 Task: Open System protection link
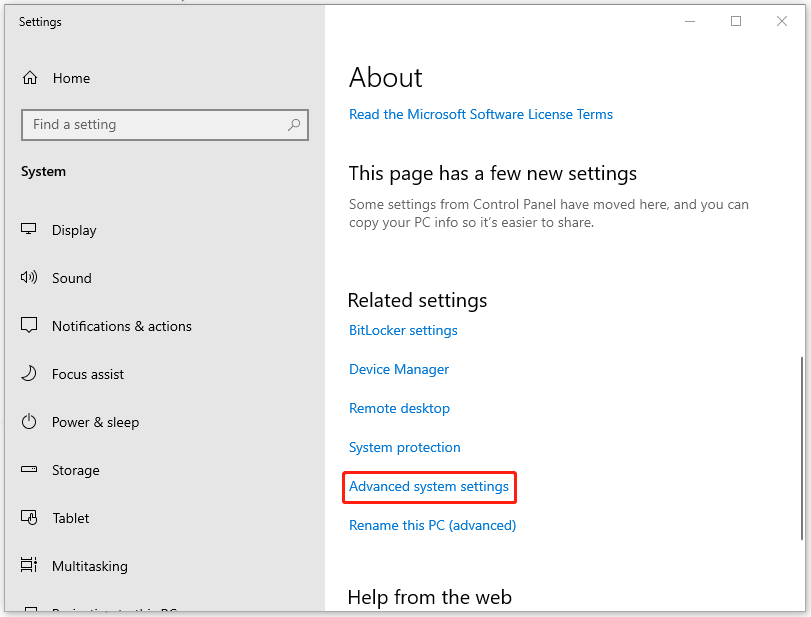404,447
